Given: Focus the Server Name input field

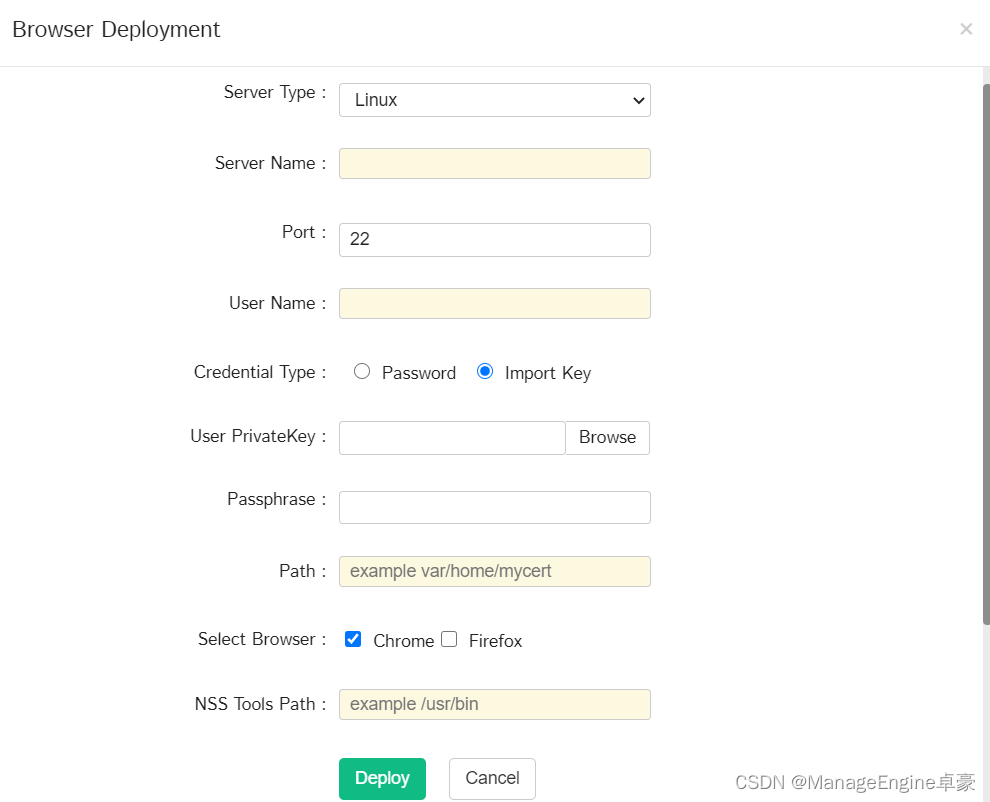Looking at the screenshot, I should (494, 164).
